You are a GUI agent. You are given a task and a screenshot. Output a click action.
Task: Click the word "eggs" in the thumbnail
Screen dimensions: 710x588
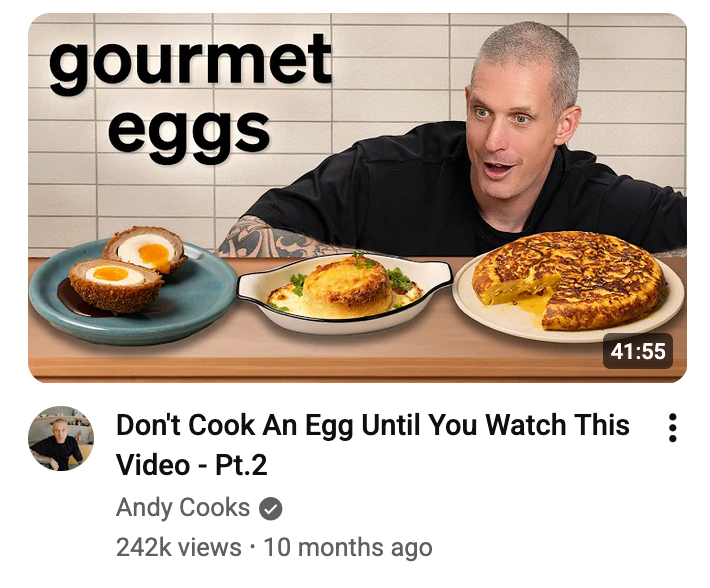[x=189, y=132]
